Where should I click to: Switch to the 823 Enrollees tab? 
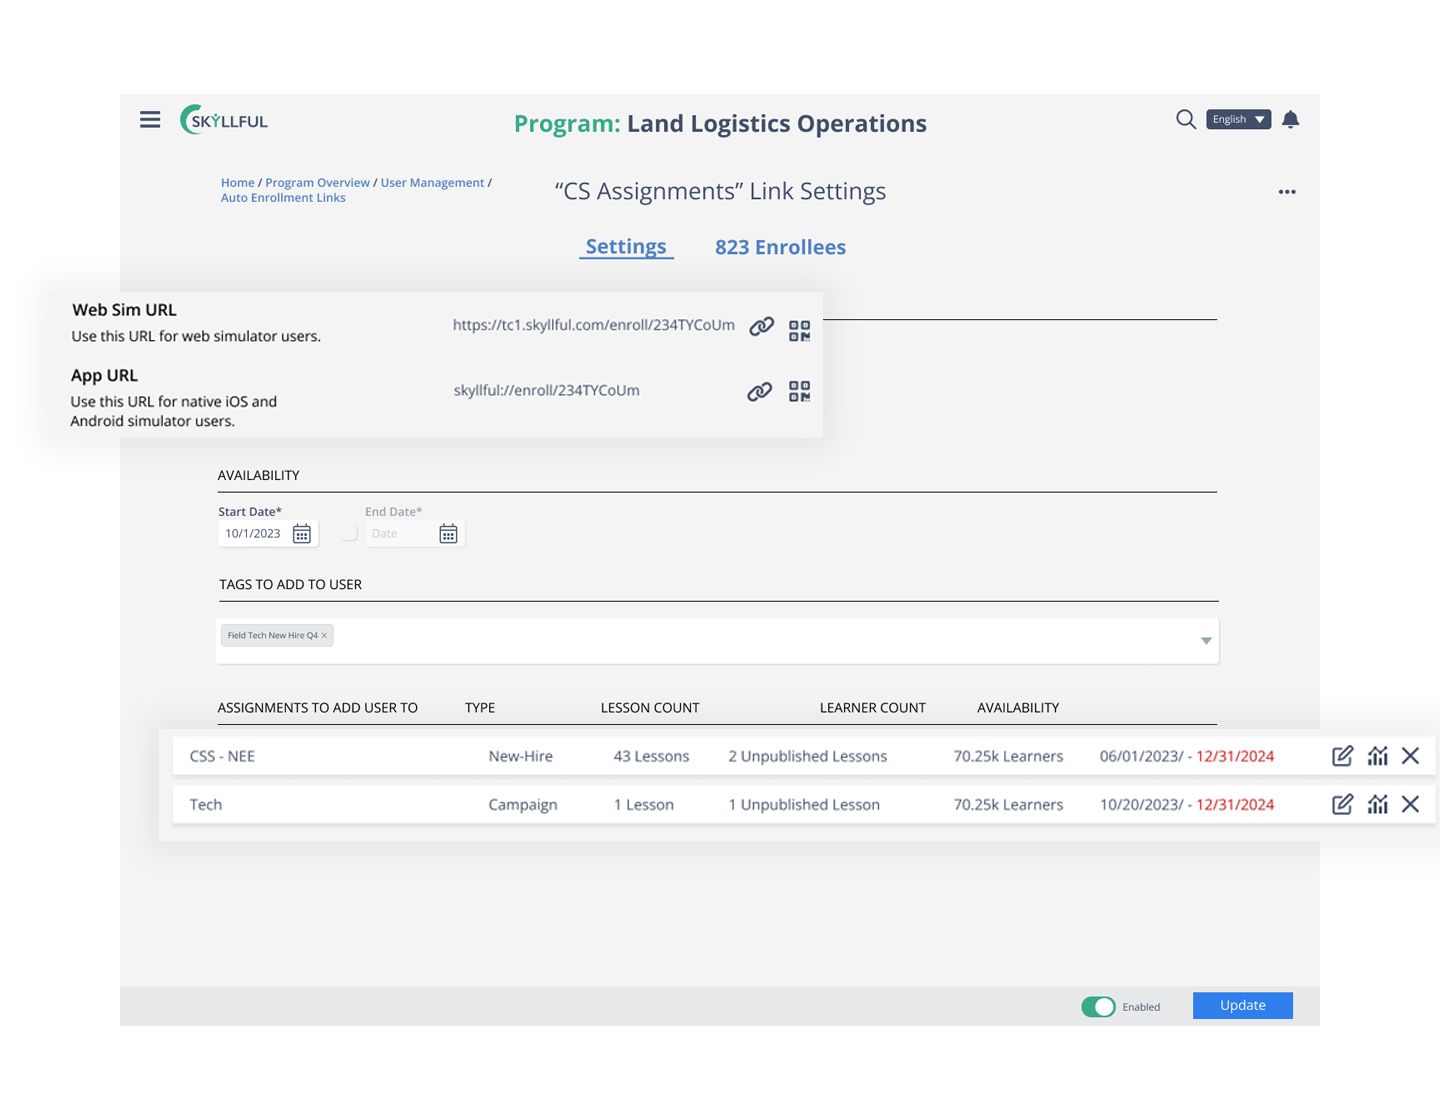780,247
